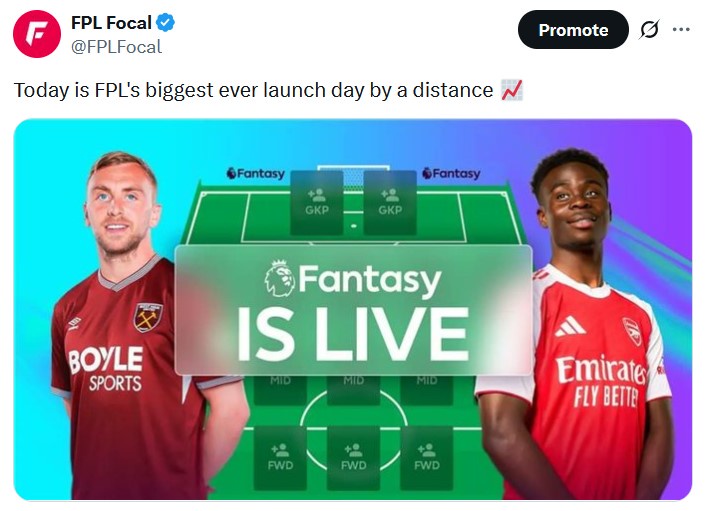Click the top-right Fantasy logo in image
This screenshot has width=705, height=511.
(x=451, y=173)
